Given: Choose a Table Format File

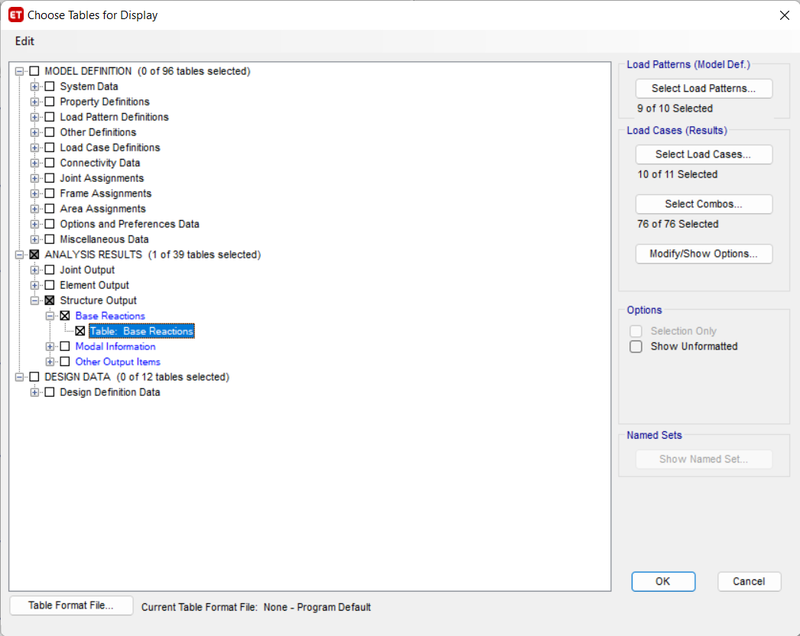Looking at the screenshot, I should (71, 605).
